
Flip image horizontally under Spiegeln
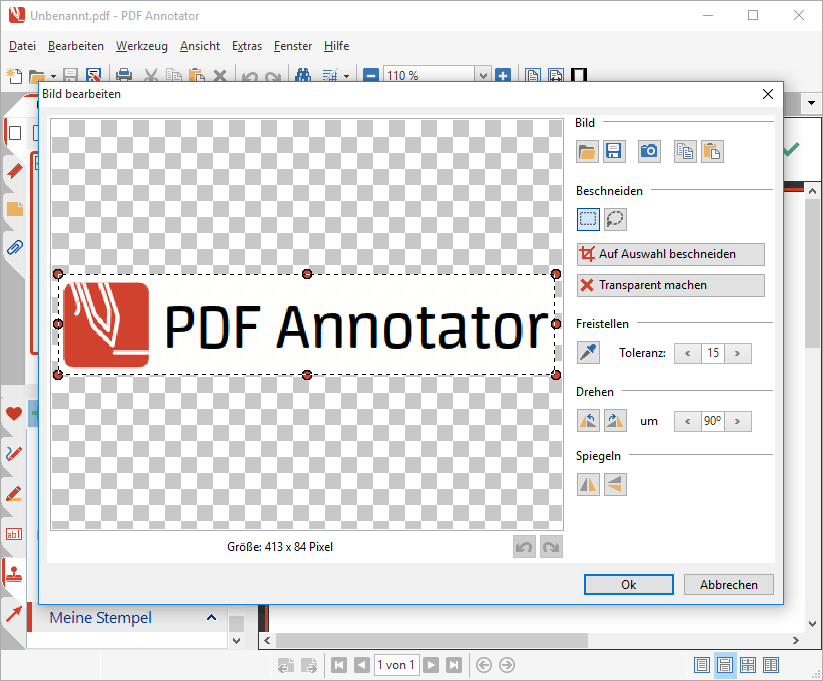588,484
